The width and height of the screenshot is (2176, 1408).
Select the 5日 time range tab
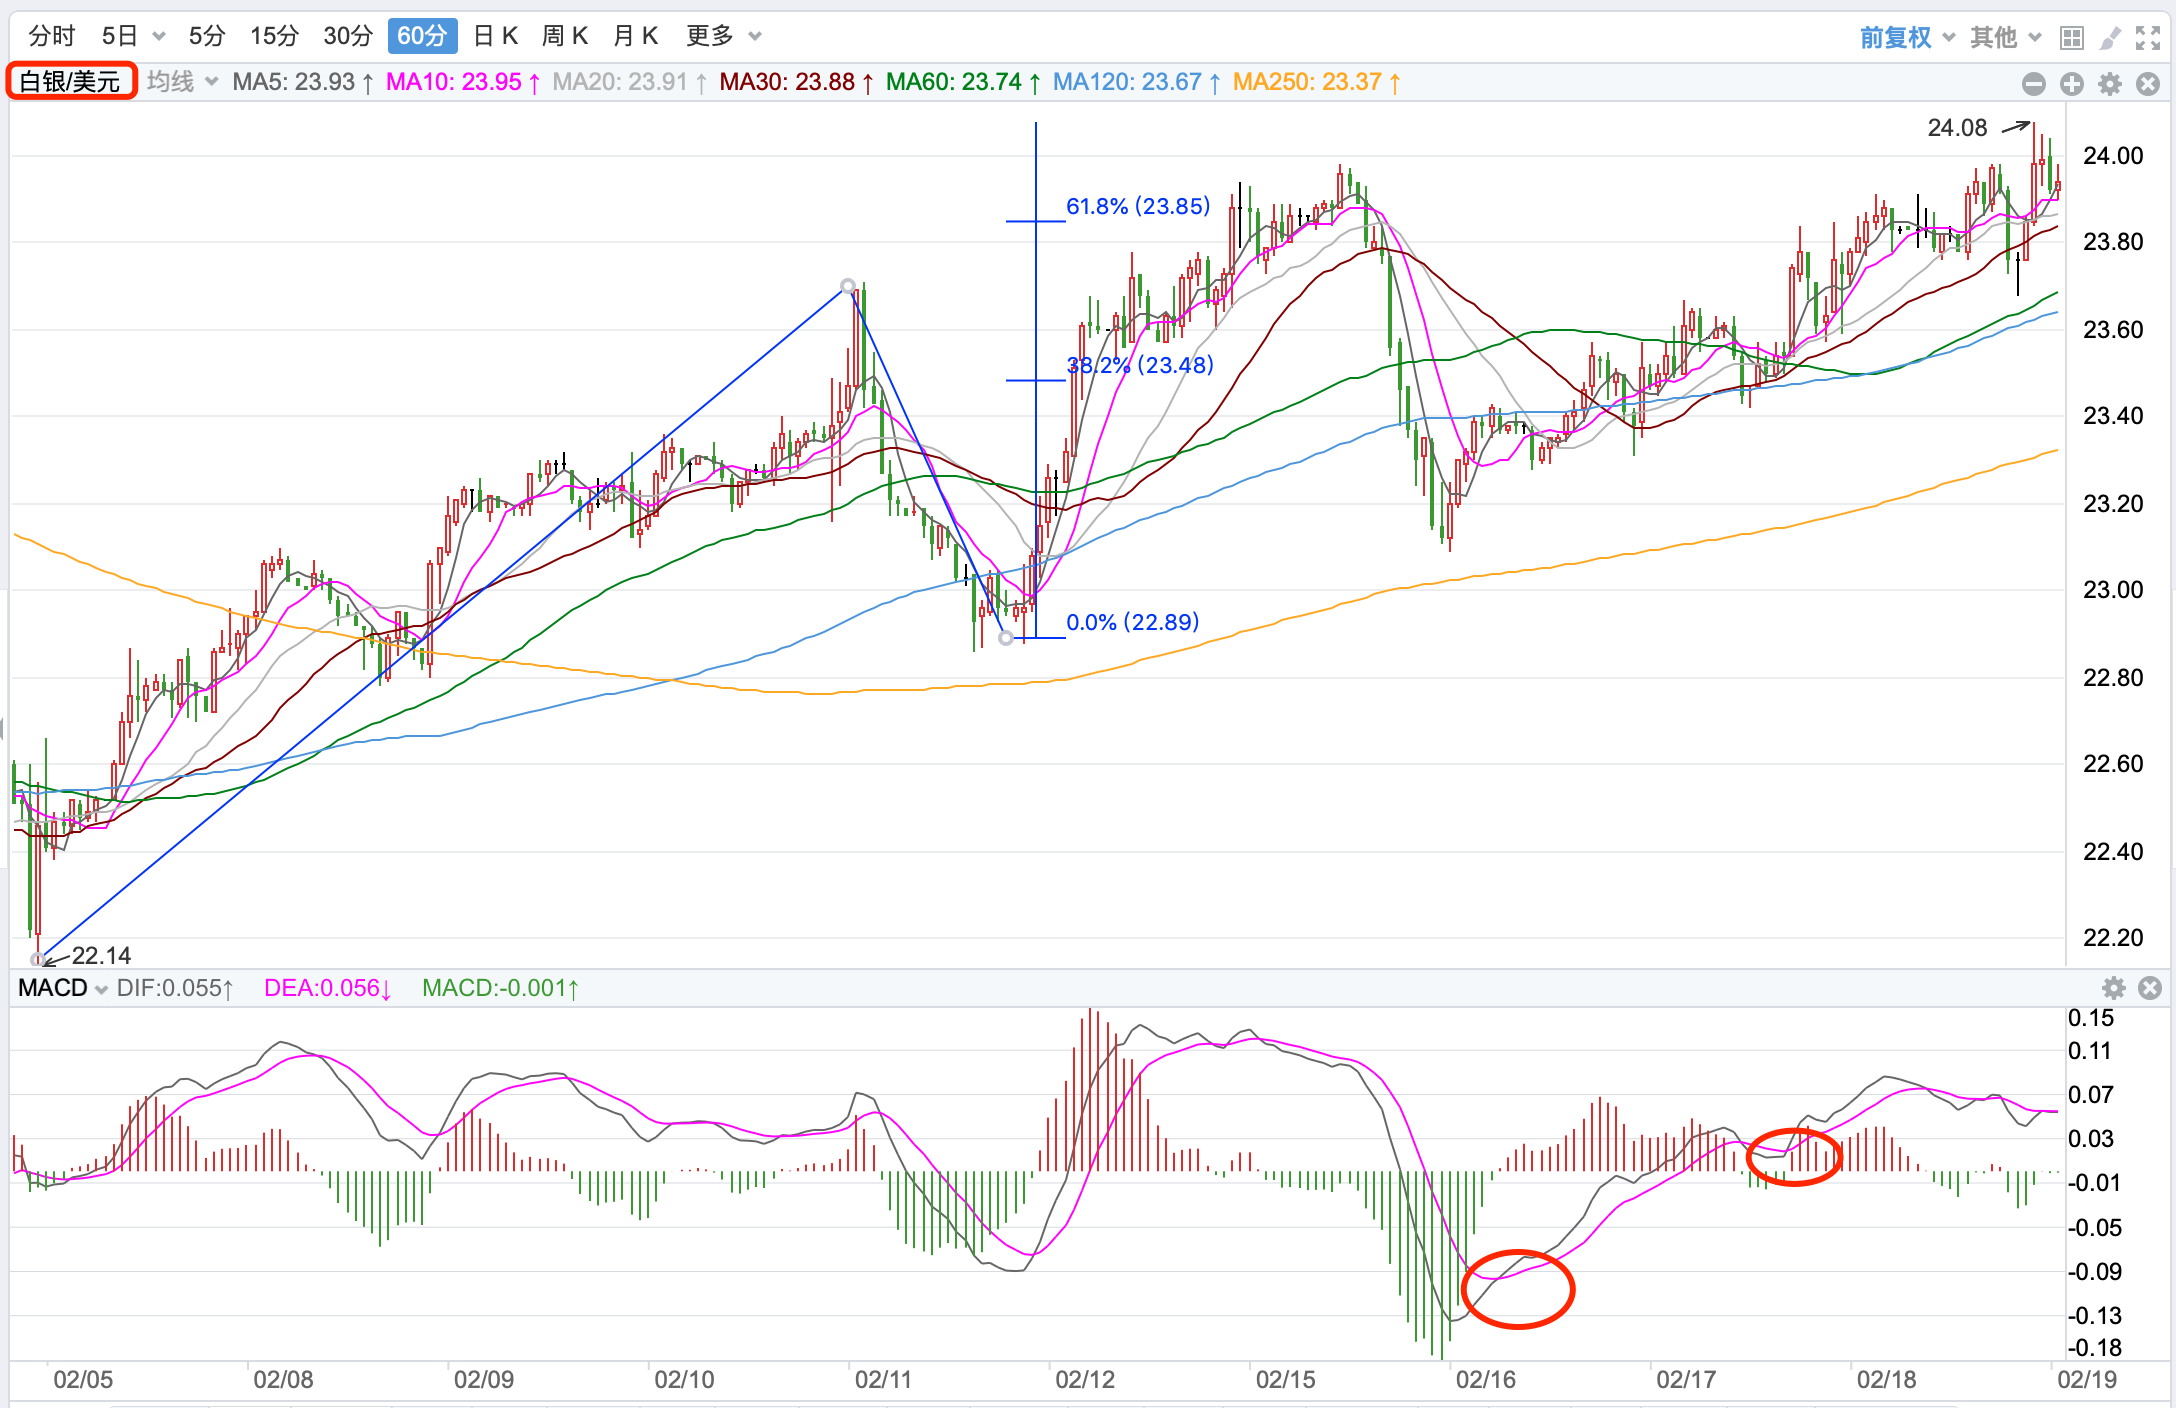pos(119,36)
